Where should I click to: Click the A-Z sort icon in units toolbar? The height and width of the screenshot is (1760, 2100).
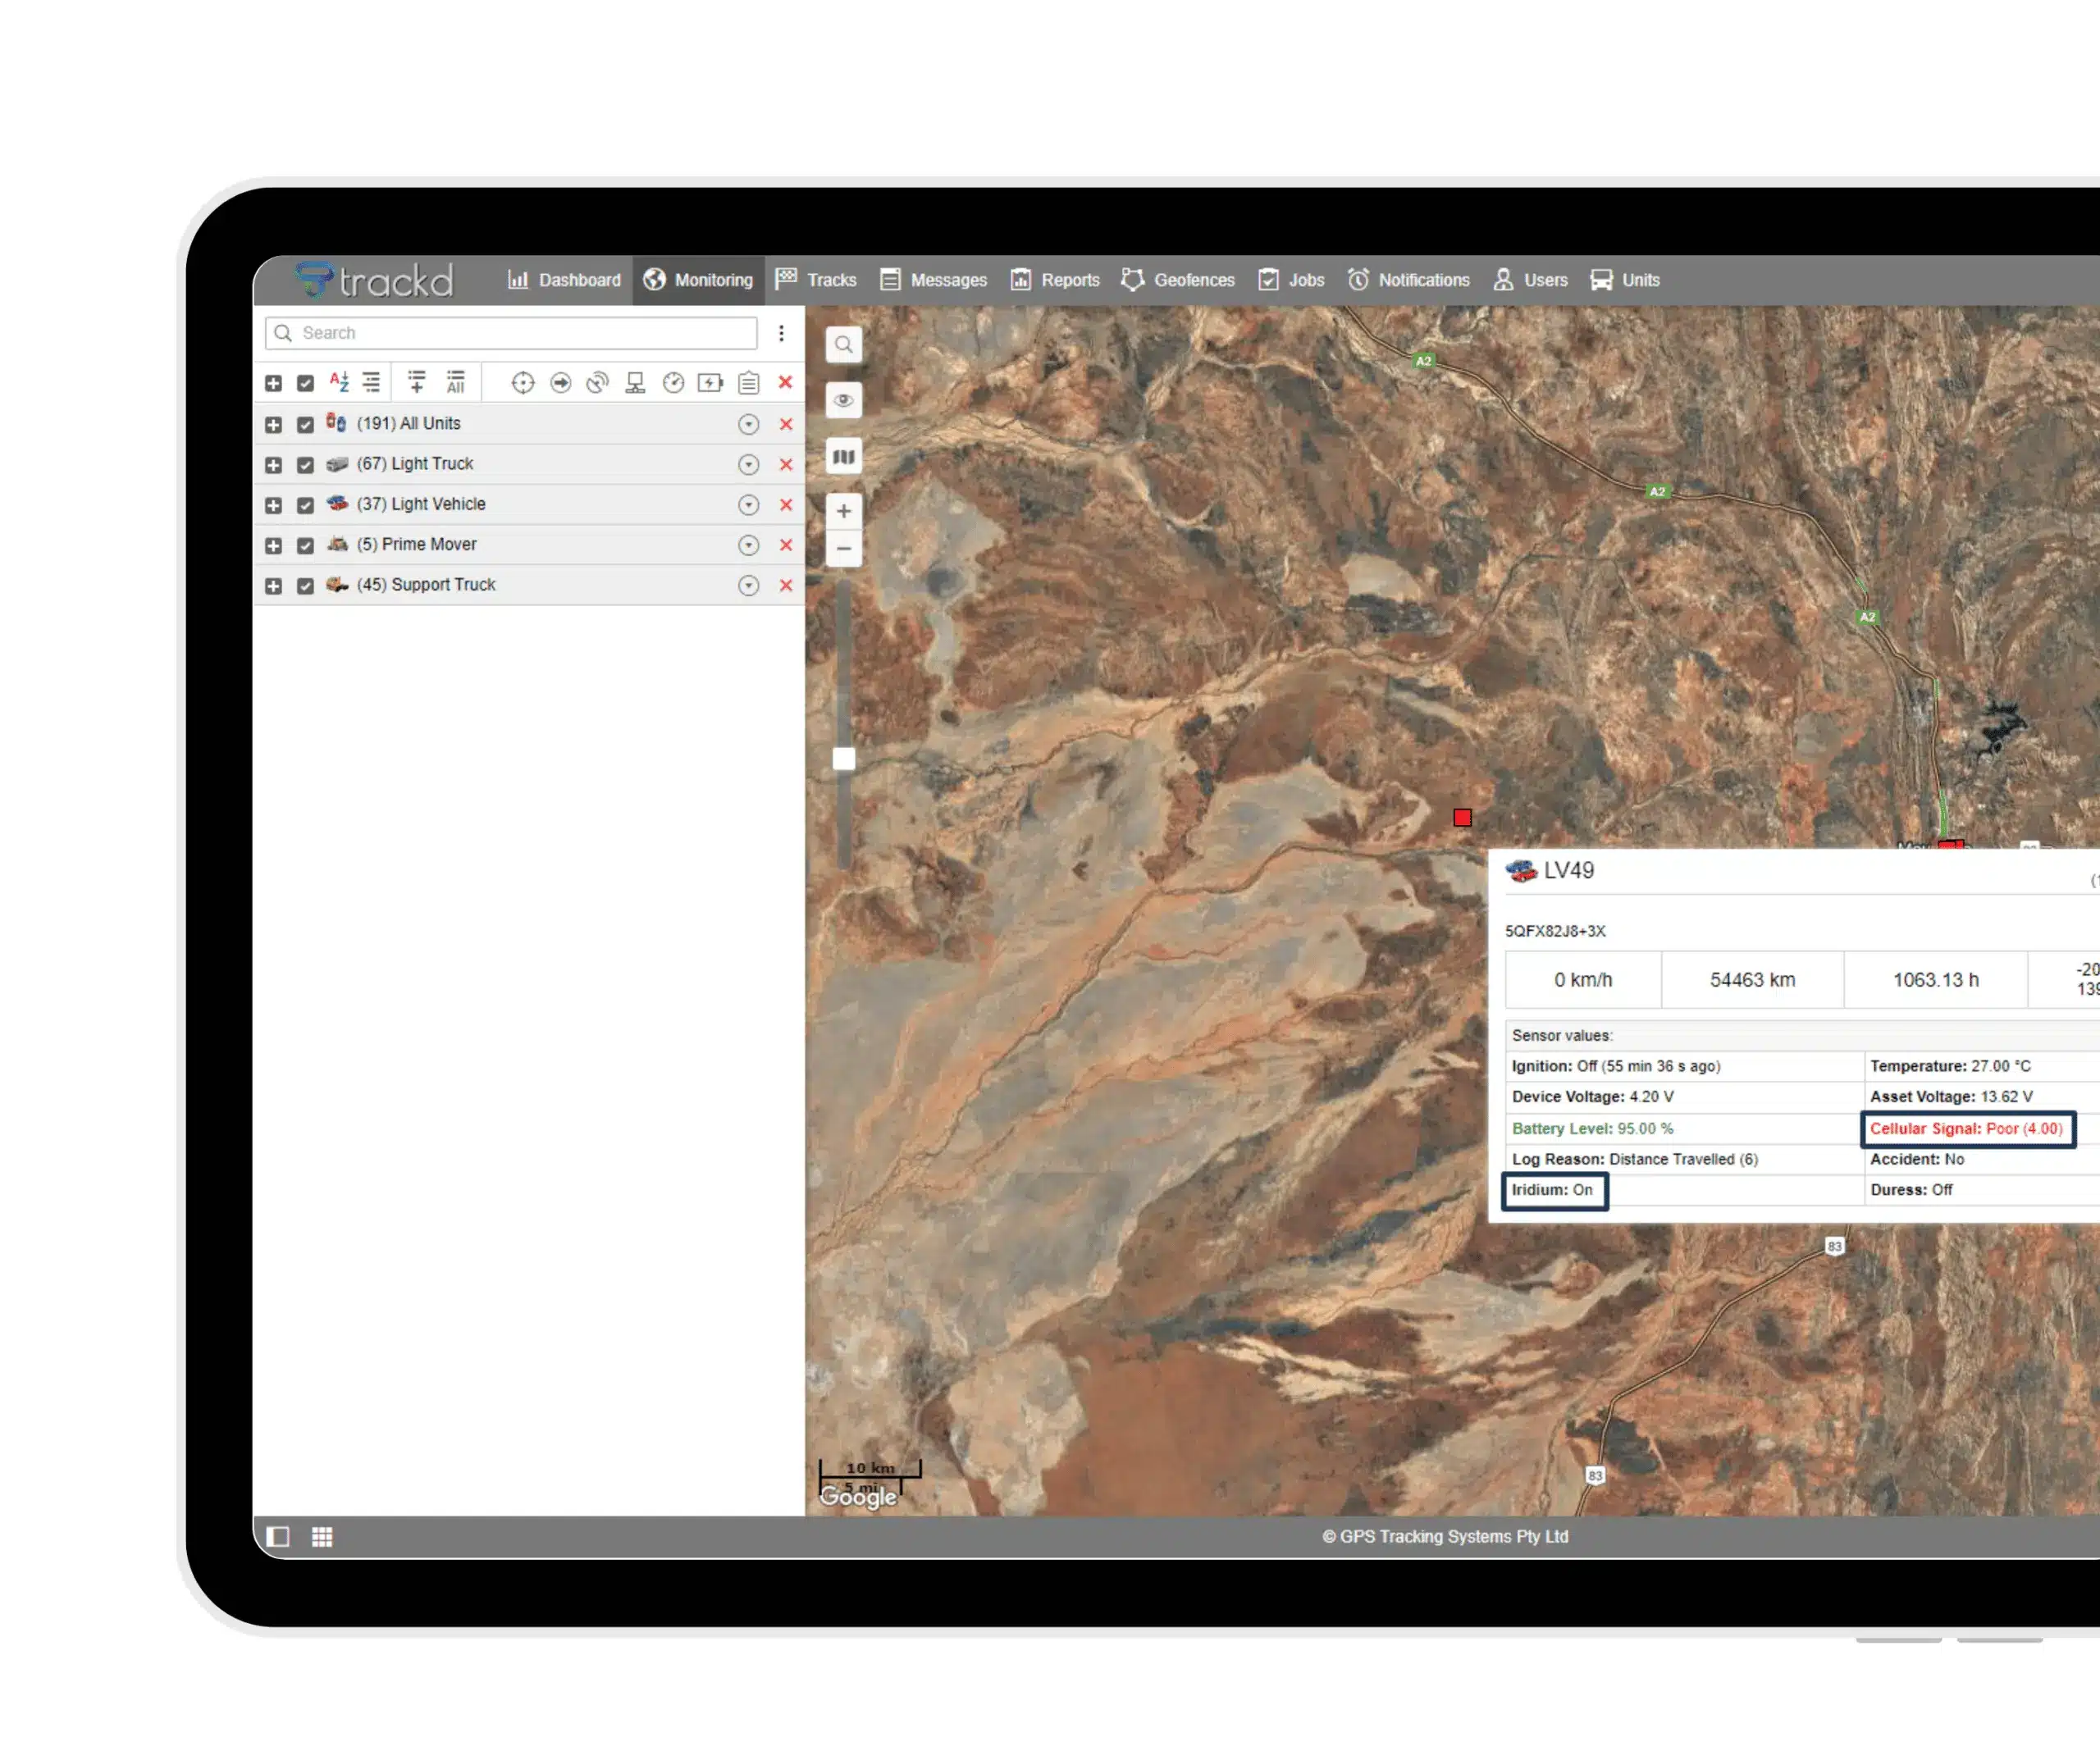coord(339,383)
